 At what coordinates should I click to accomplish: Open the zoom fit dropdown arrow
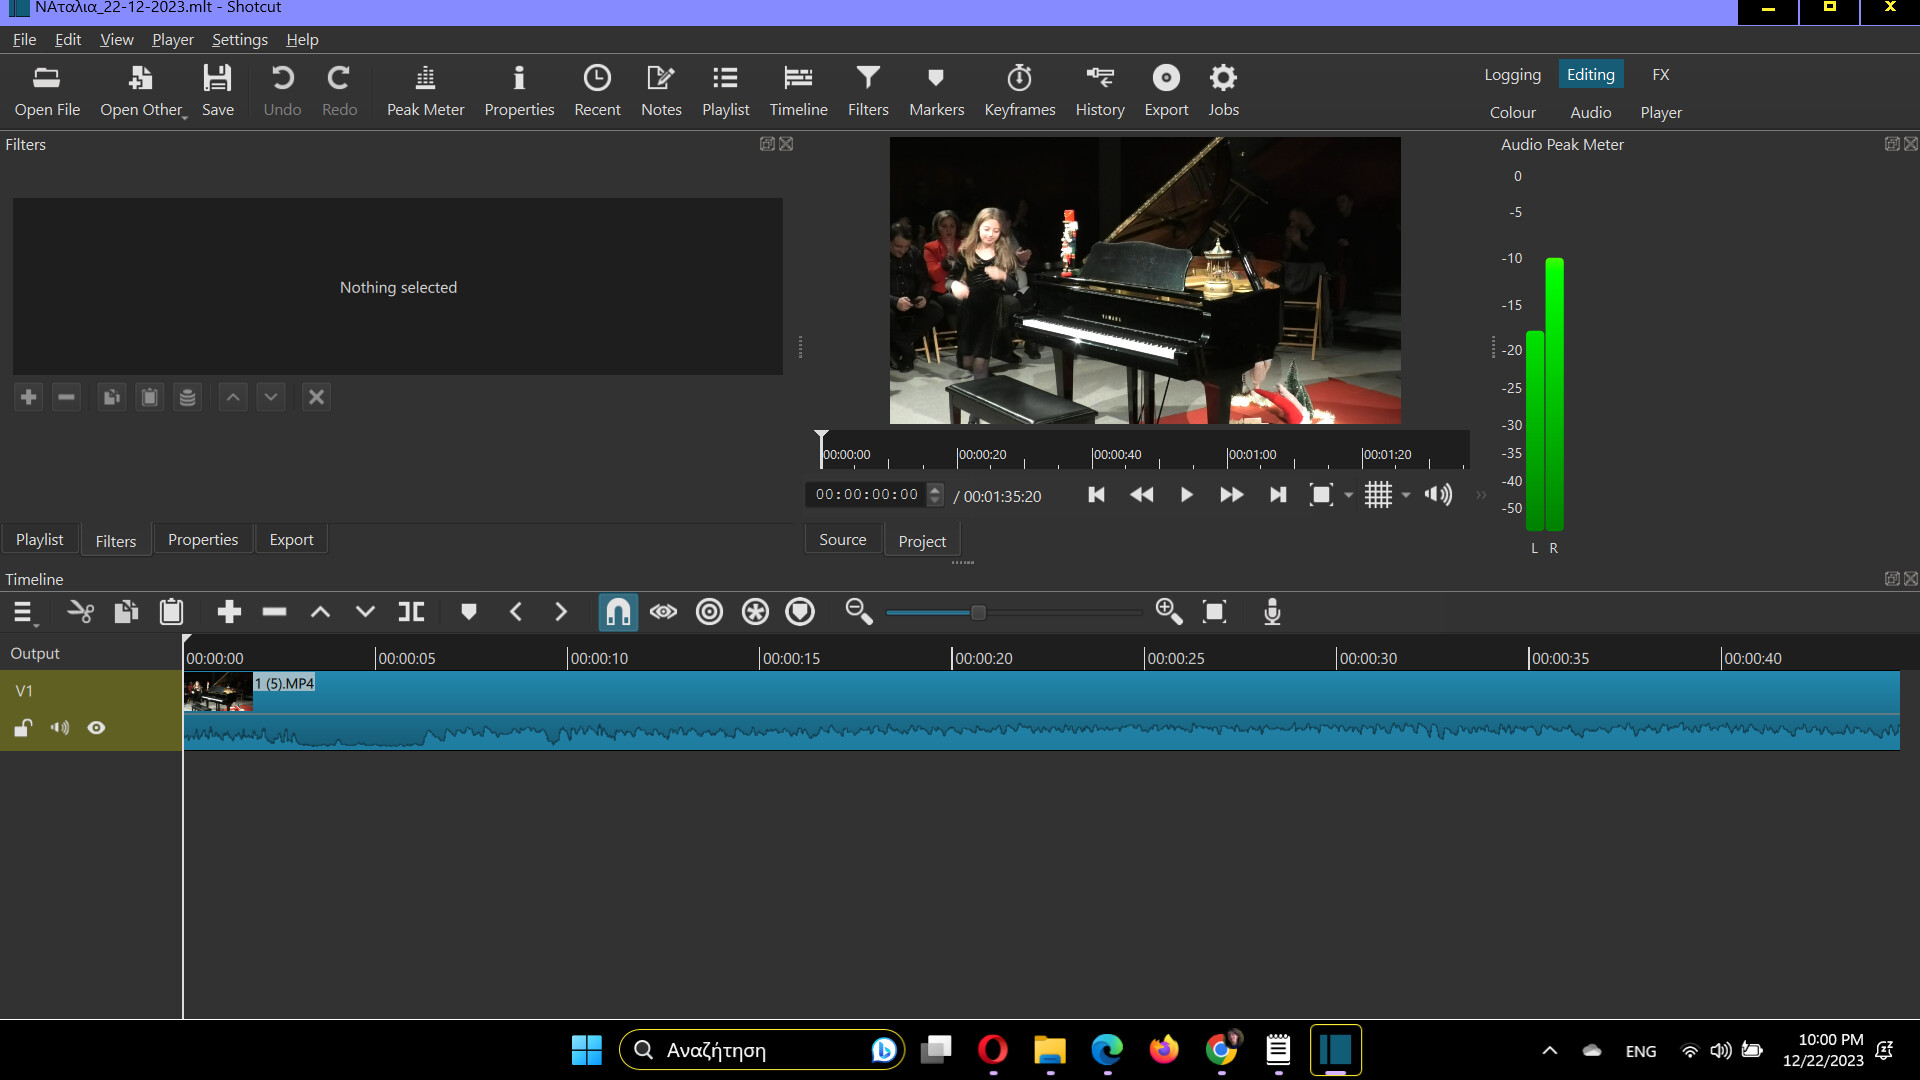click(x=1349, y=494)
